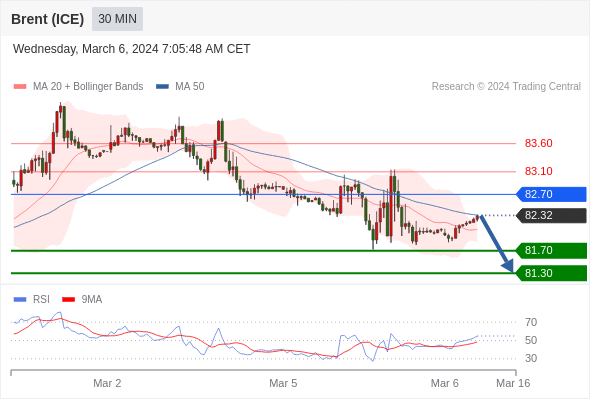
Task: Click the 30 MIN timeframe button
Action: coord(117,19)
